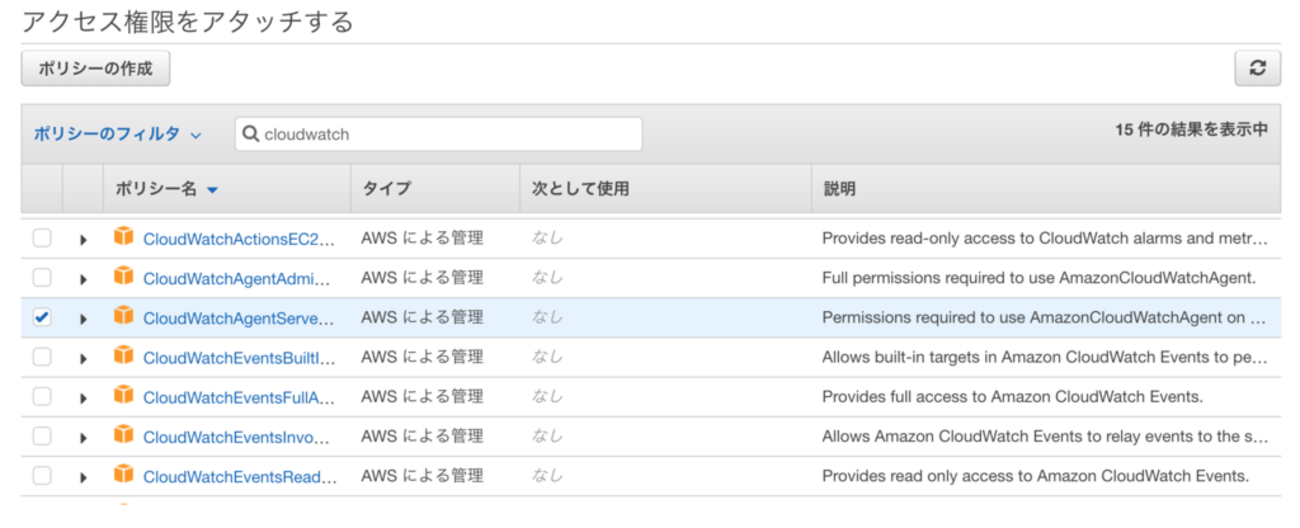Screen dimensions: 1300x528
Task: Click the policy icon beside CloudWatchEventsReadOnly
Action: click(x=124, y=475)
